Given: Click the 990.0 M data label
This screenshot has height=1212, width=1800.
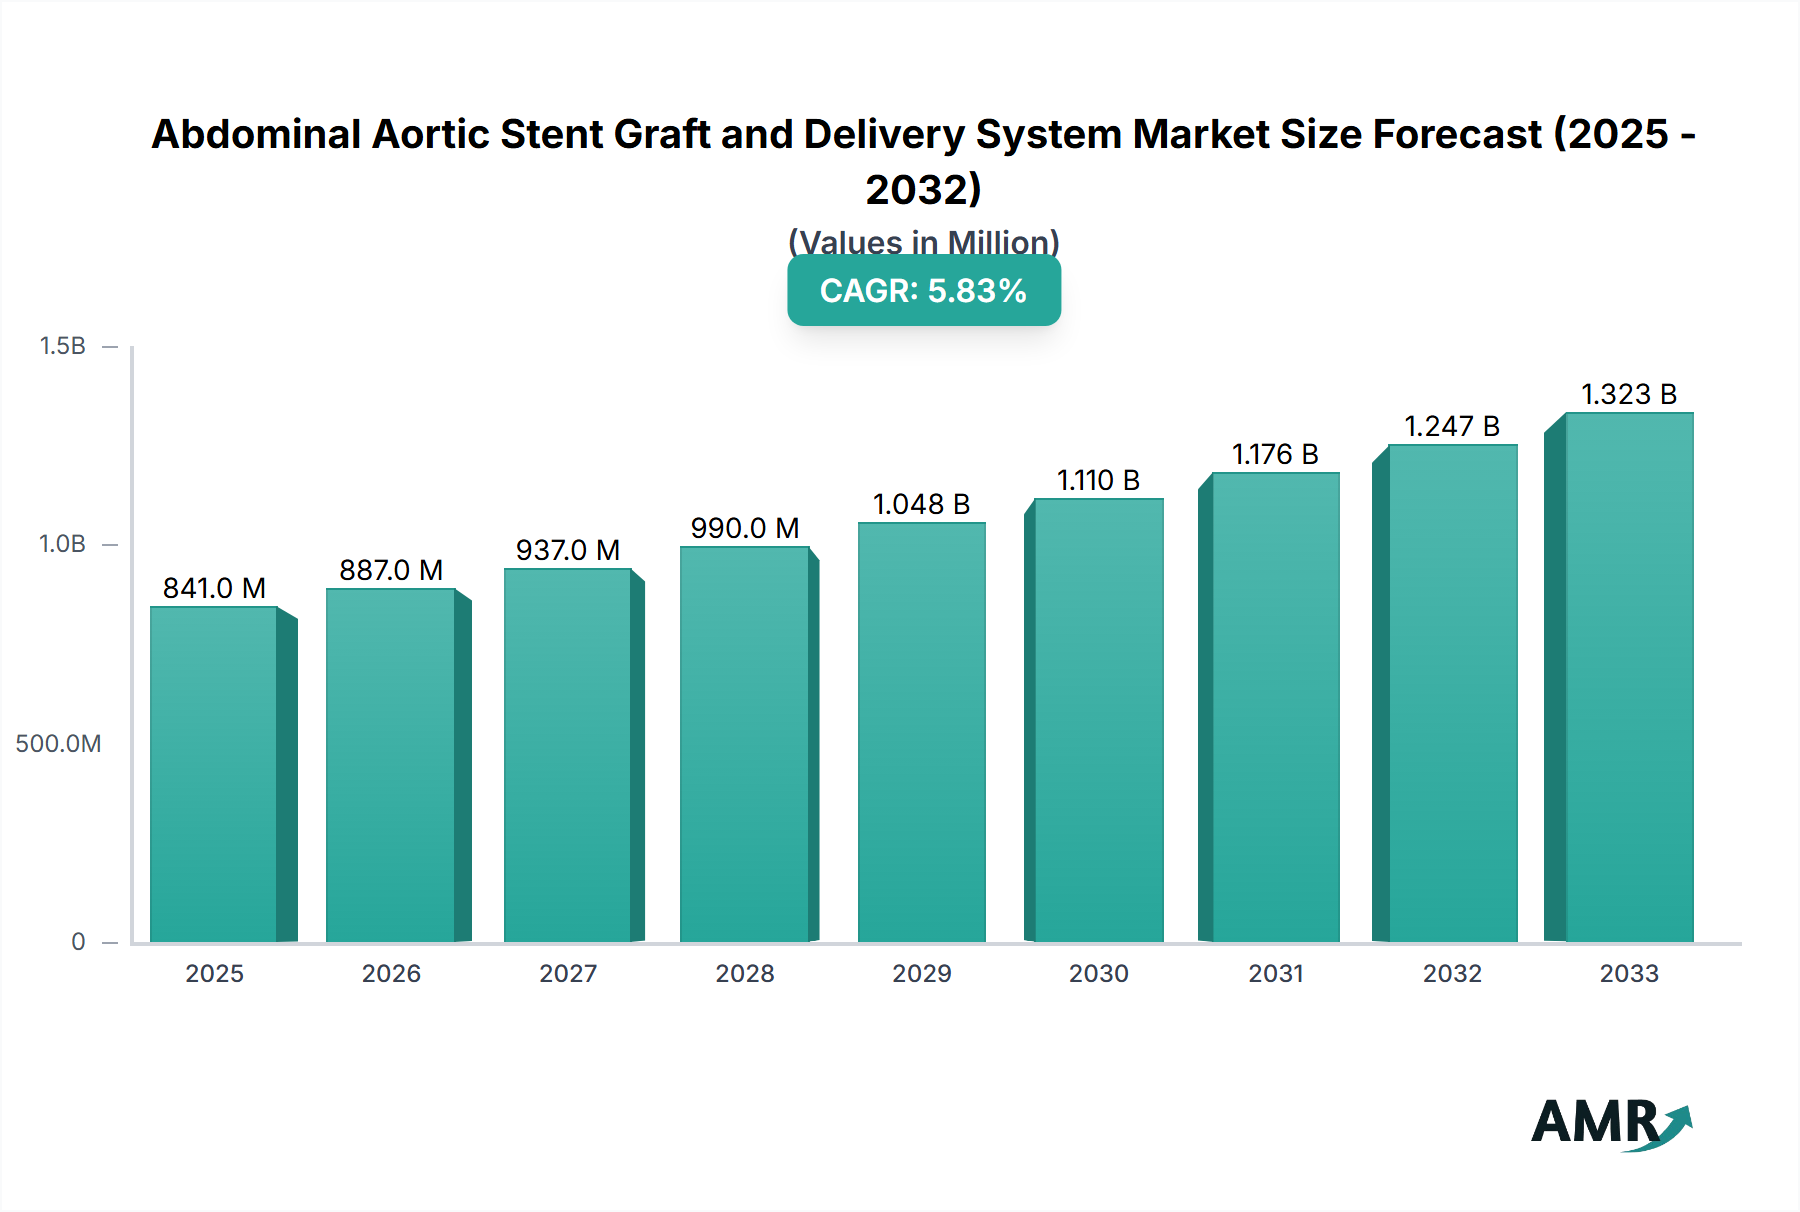Looking at the screenshot, I should (x=744, y=526).
